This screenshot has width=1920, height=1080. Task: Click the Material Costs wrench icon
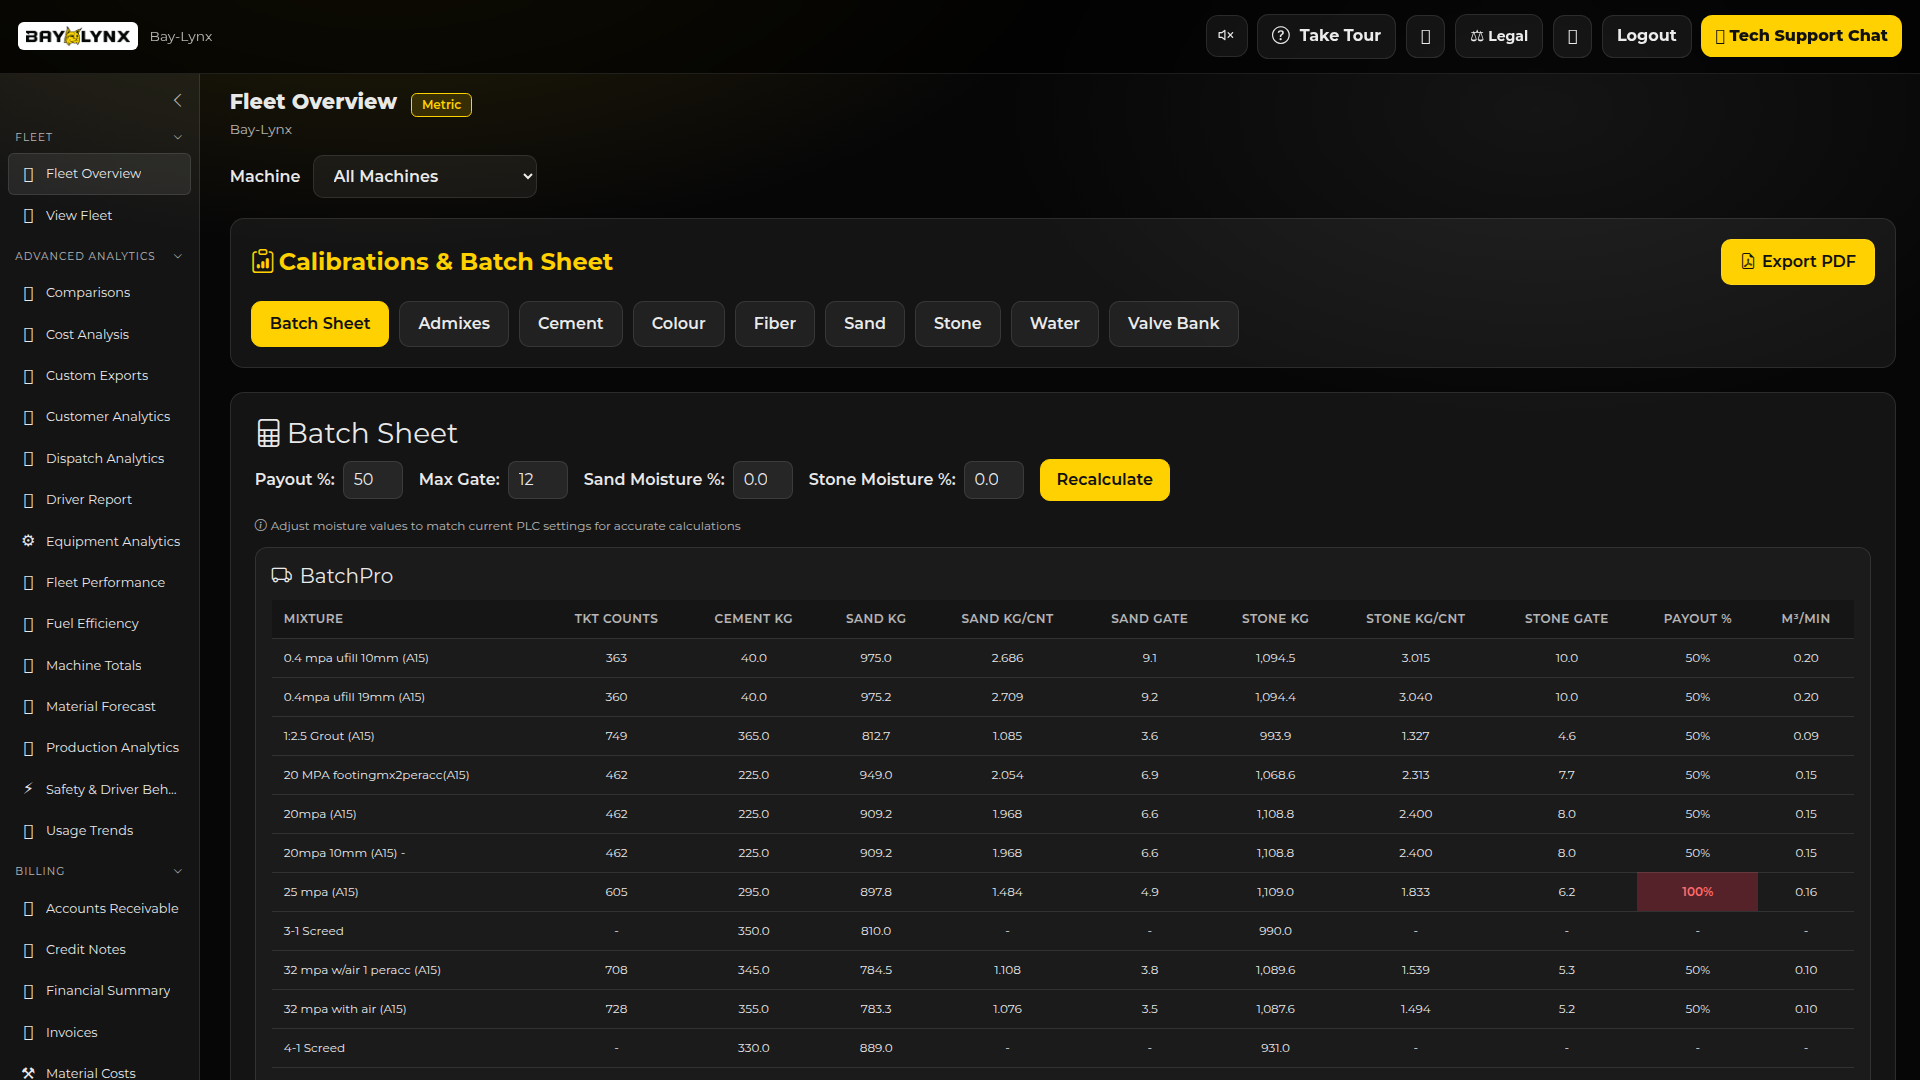point(28,1071)
